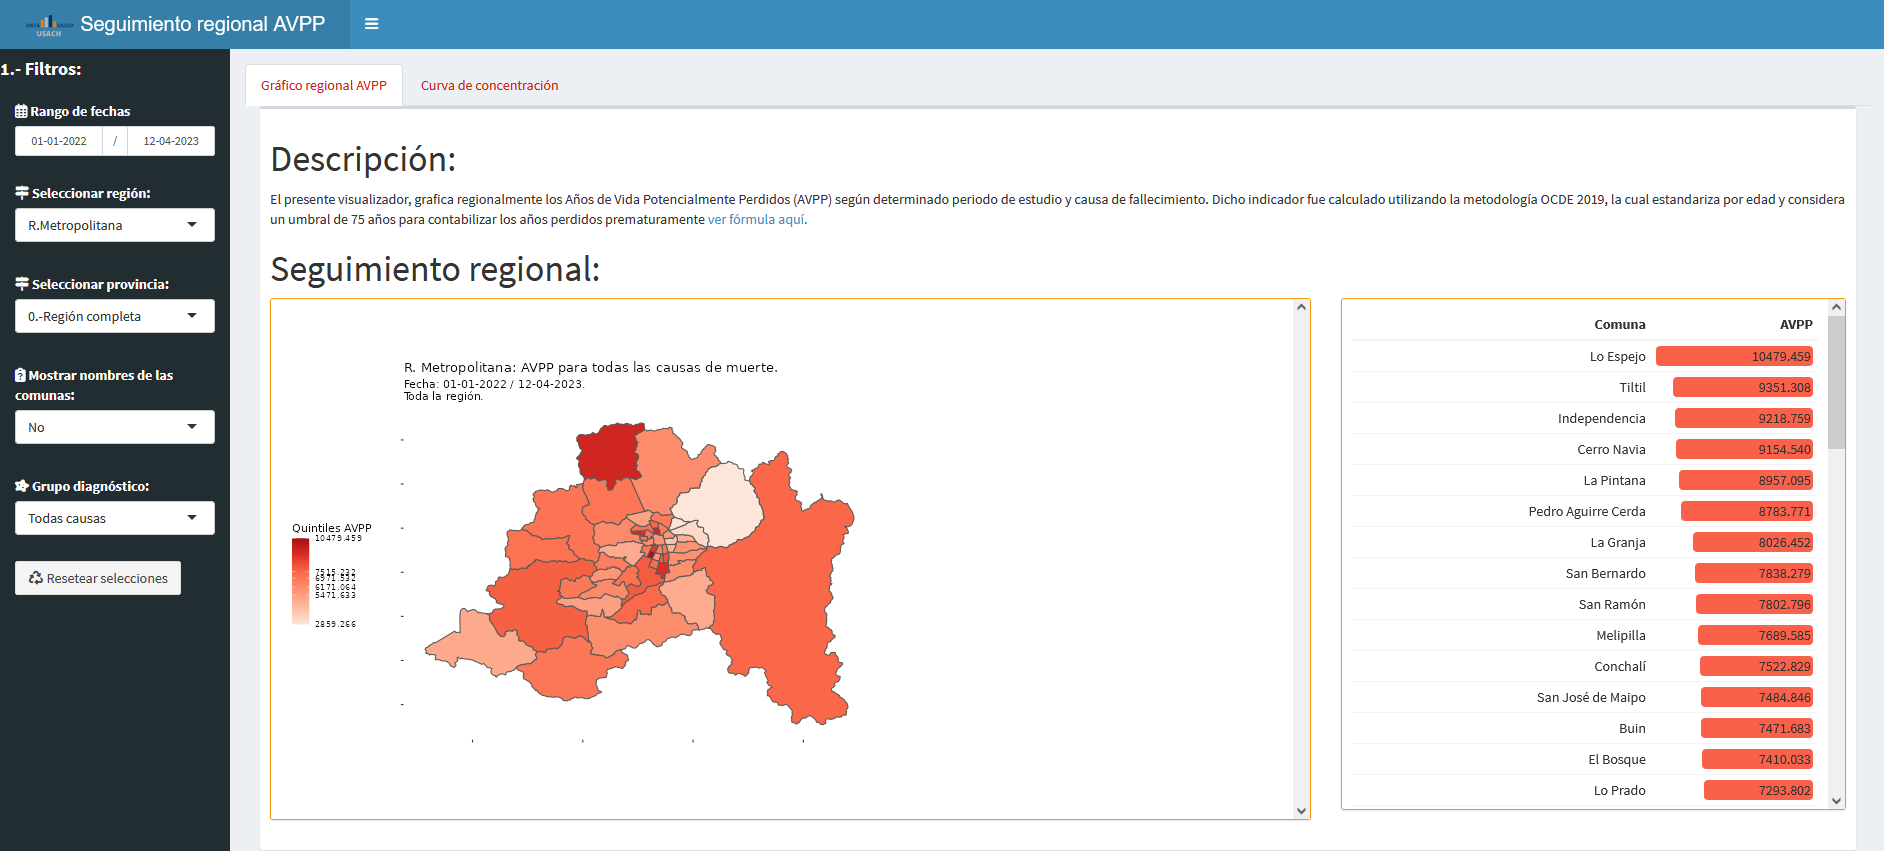Viewport: 1884px width, 851px height.
Task: Open the ver fórmula aquí link
Action: [x=757, y=220]
